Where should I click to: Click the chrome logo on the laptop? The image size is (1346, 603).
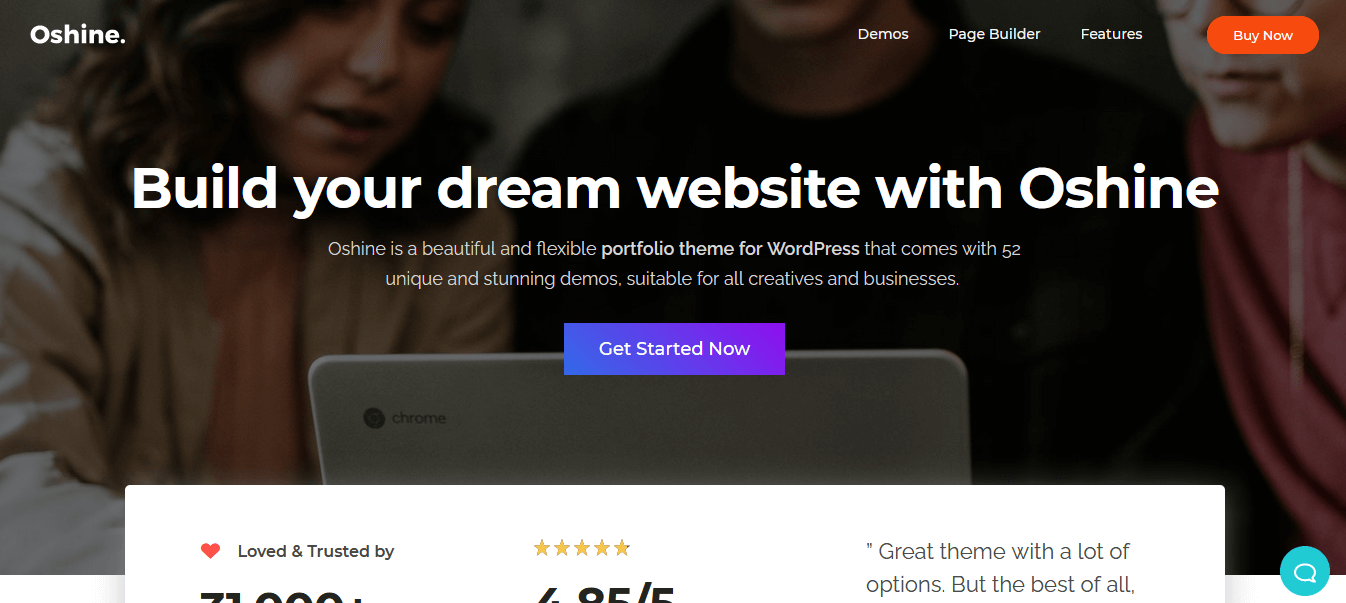374,418
